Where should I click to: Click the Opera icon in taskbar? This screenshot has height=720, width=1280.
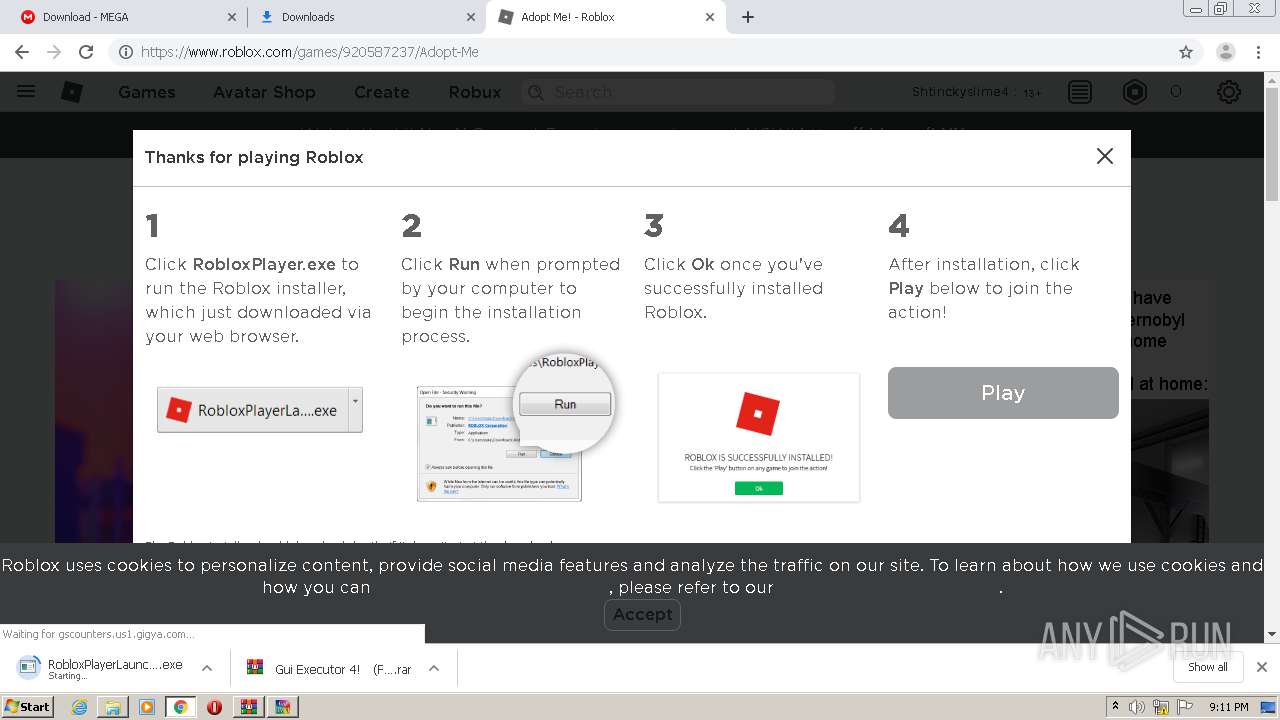(214, 707)
